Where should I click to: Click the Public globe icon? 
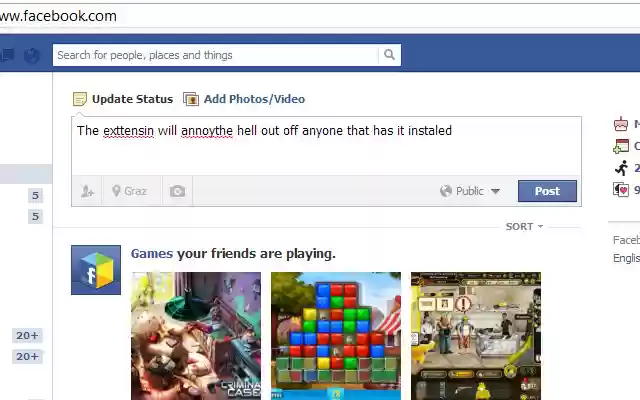[x=446, y=191]
